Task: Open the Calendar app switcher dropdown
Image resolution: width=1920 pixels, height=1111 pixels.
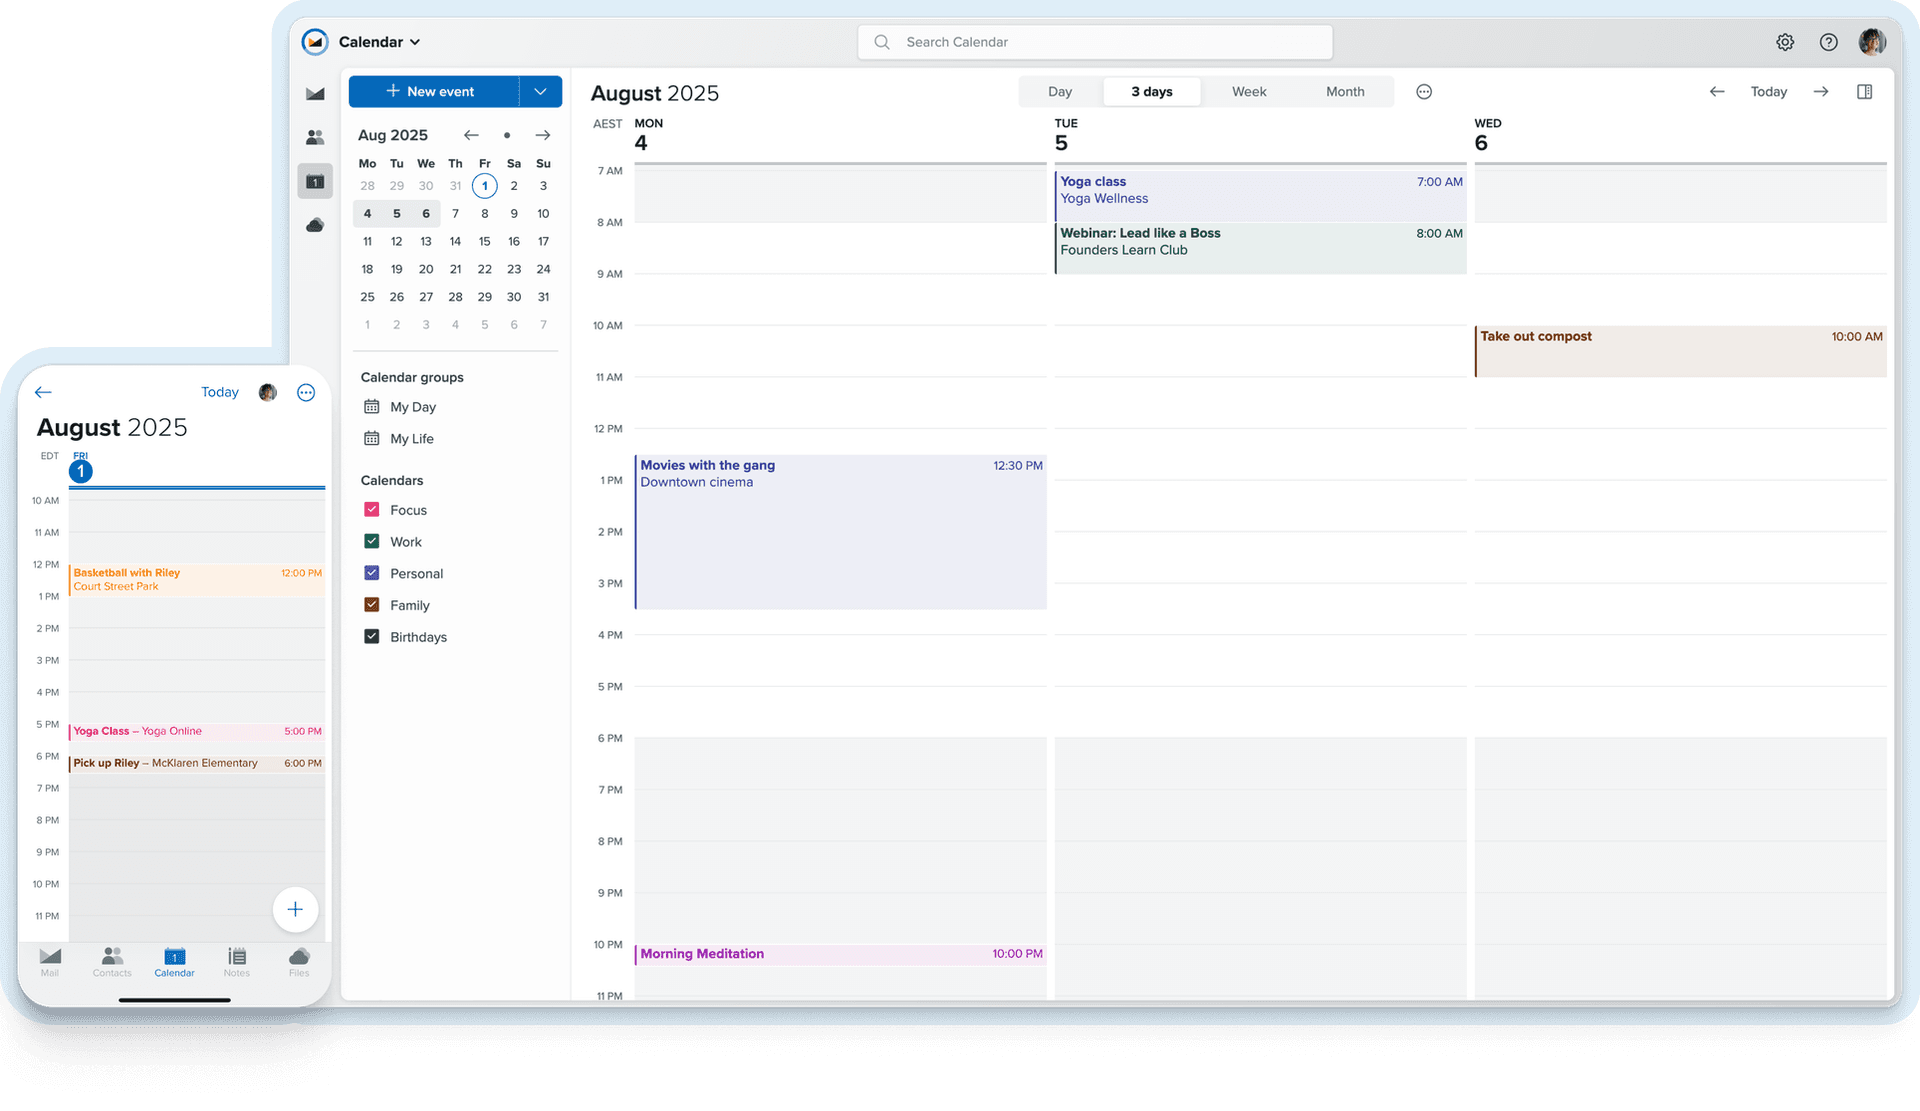Action: tap(379, 42)
